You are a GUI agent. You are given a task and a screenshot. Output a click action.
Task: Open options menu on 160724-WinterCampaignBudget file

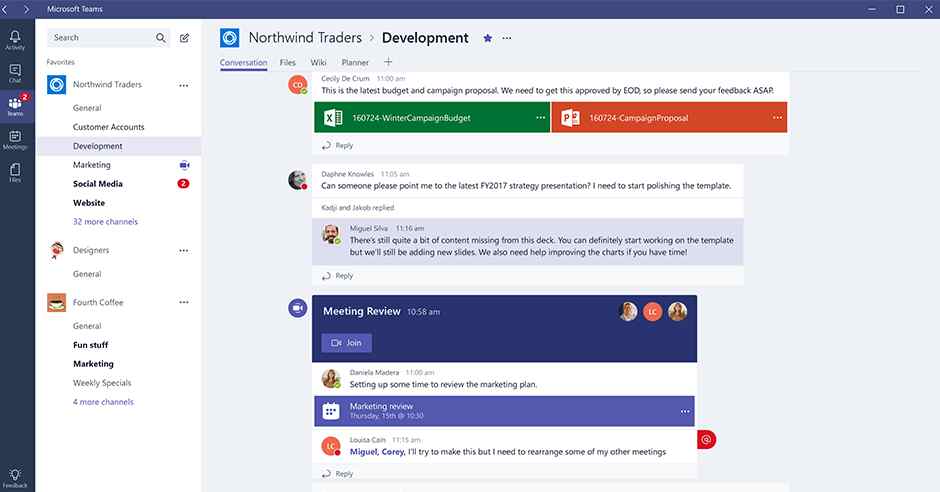(540, 118)
